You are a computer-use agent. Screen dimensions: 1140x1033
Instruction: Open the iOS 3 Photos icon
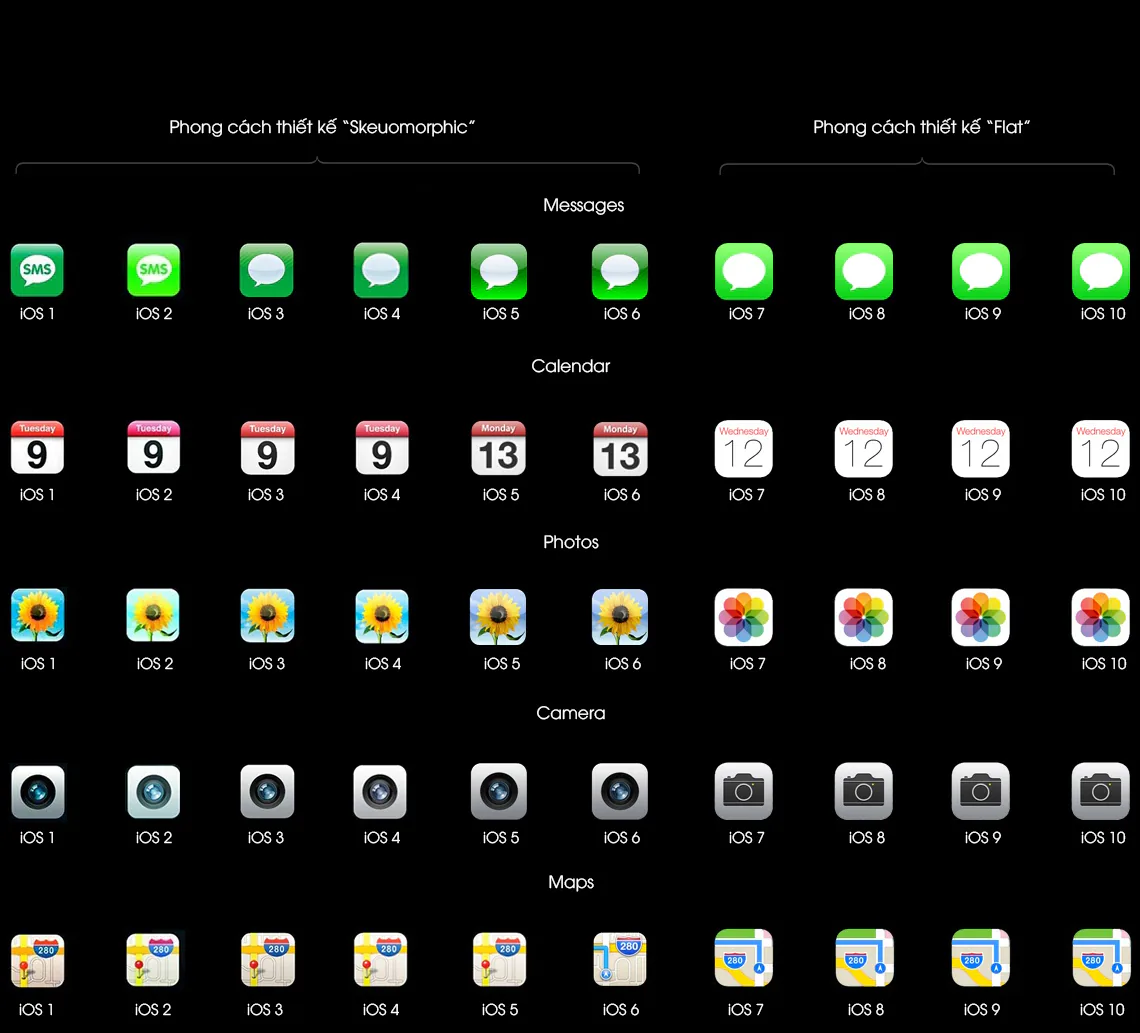click(x=268, y=616)
